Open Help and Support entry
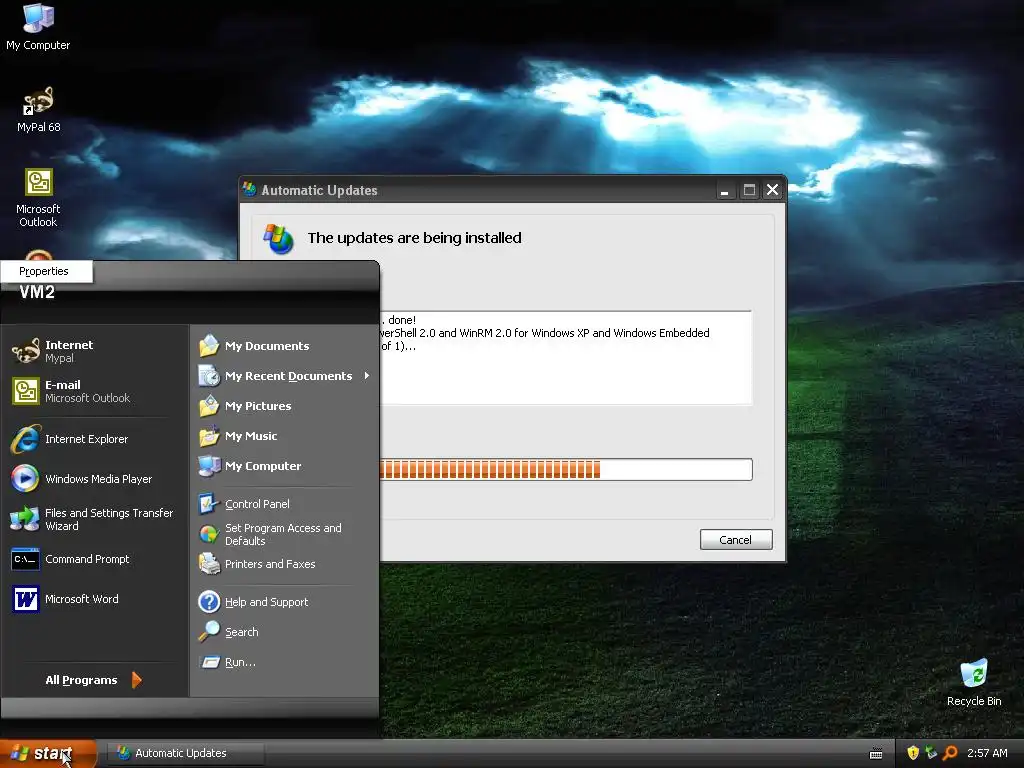Screen dimensions: 1024x768 (x=283, y=601)
